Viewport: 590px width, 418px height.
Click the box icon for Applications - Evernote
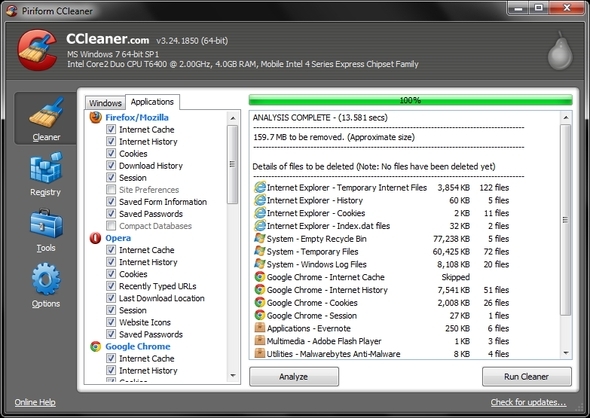point(260,328)
